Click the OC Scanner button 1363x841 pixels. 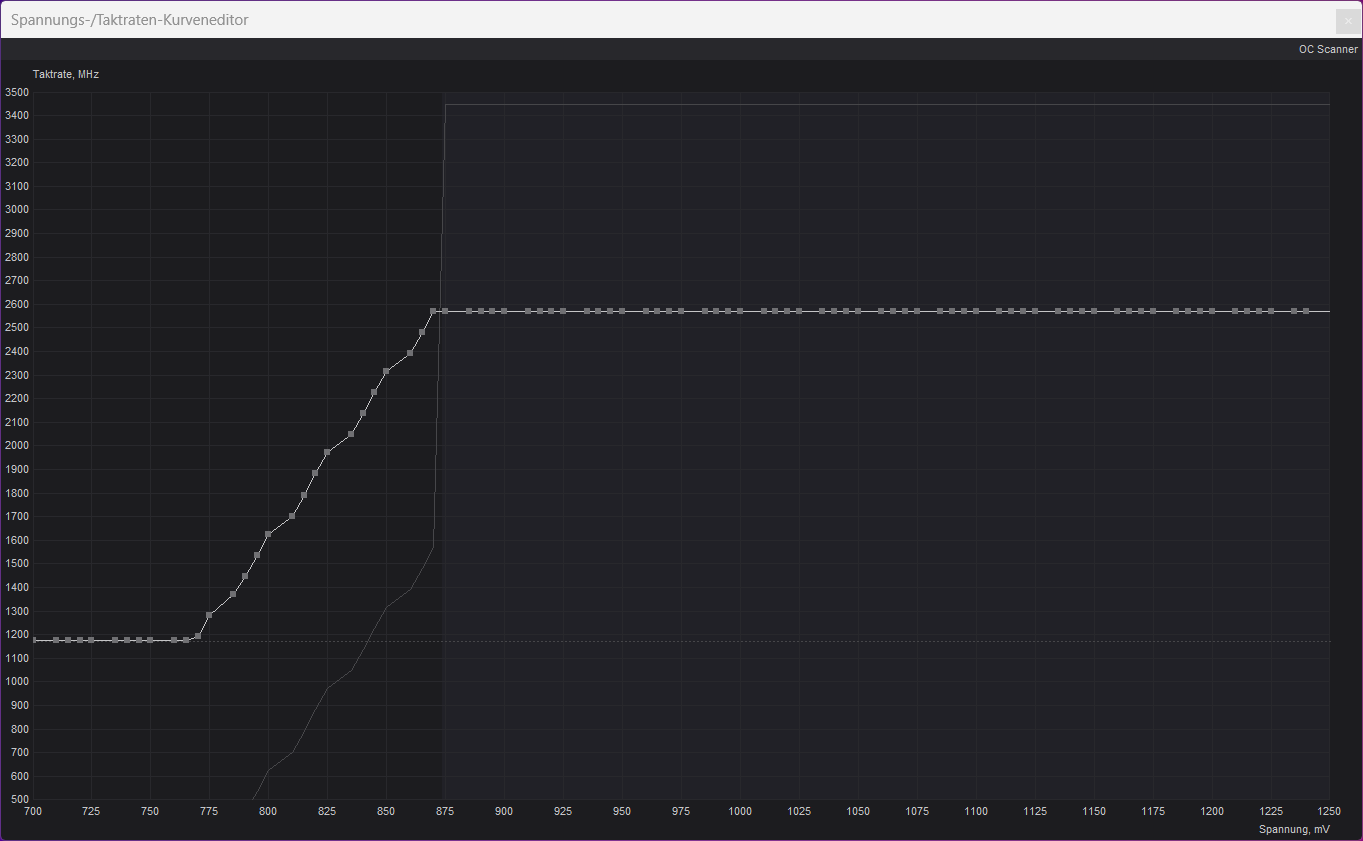pyautogui.click(x=1327, y=49)
